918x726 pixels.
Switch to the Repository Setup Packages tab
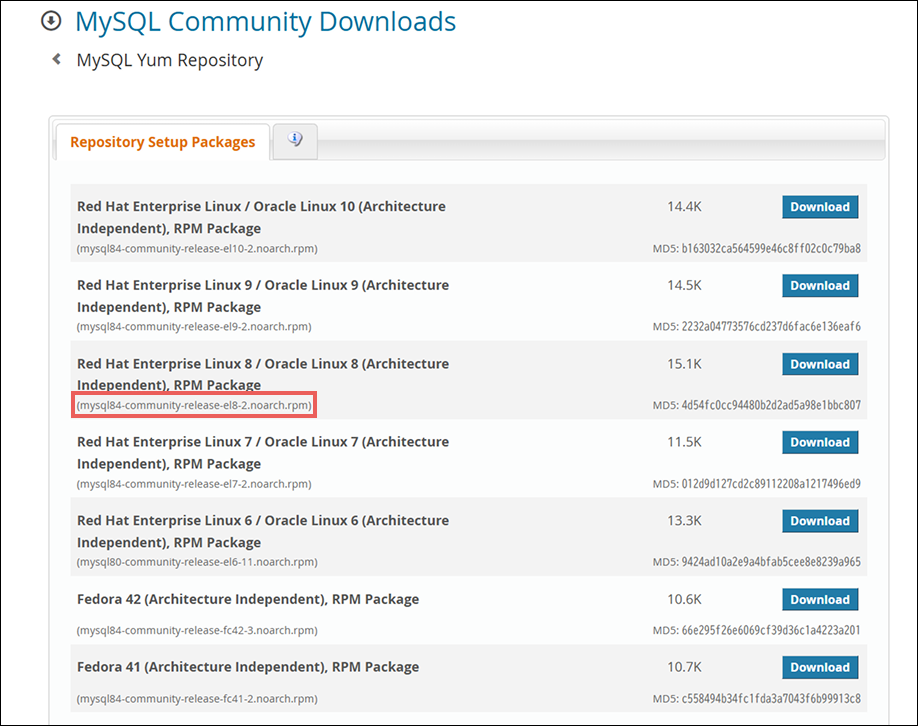pos(162,142)
